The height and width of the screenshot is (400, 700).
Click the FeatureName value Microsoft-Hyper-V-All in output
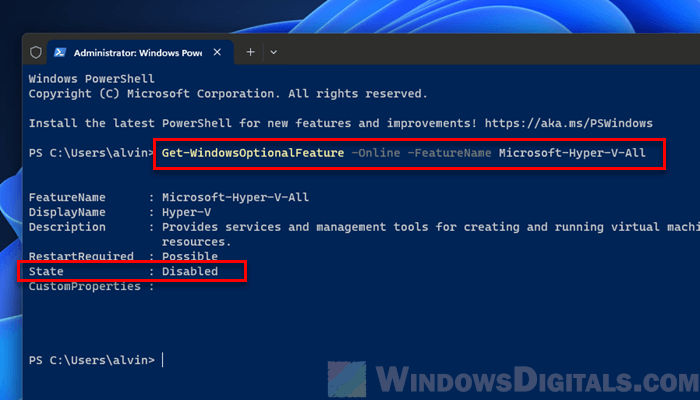235,197
